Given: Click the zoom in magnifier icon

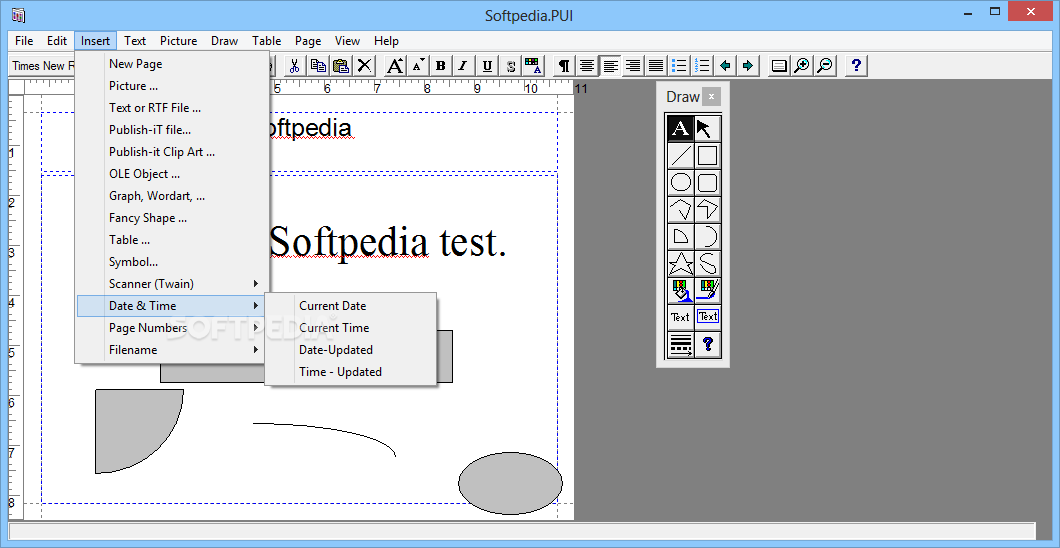Looking at the screenshot, I should click(802, 66).
